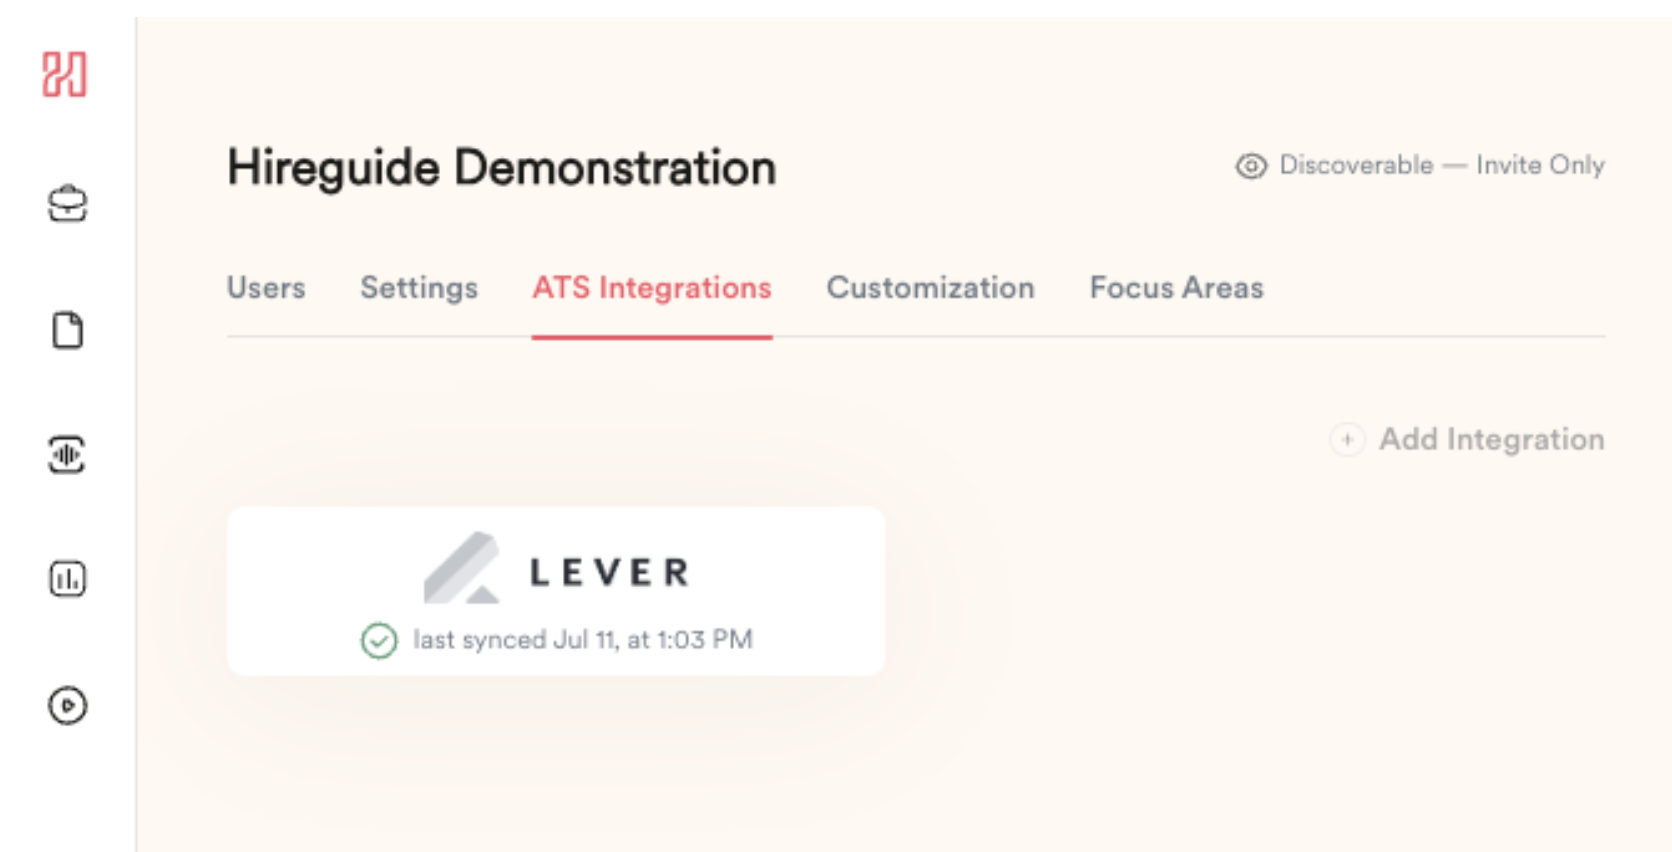Open the briefcase jobs icon in sidebar
Viewport: 1672px width, 852px height.
67,204
